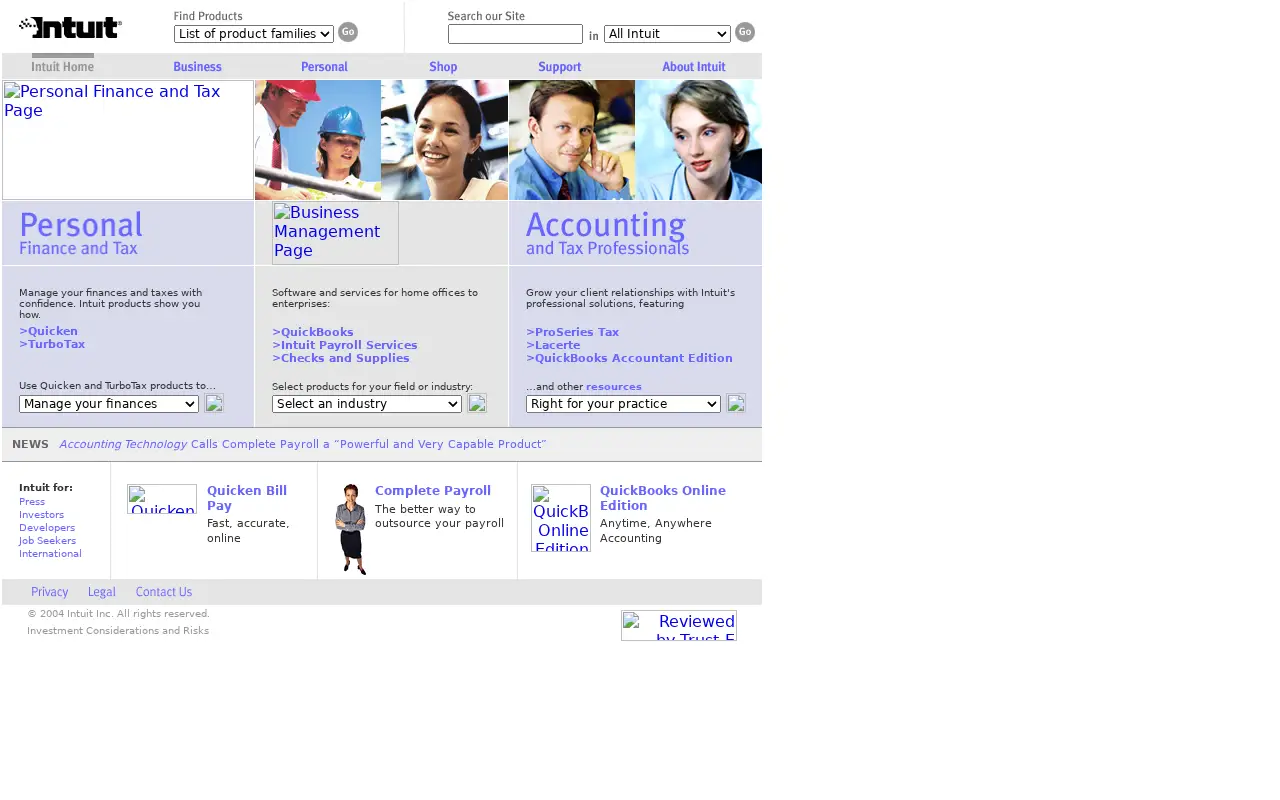The width and height of the screenshot is (1280, 800).
Task: Click the Privacy footer link
Action: [x=49, y=592]
